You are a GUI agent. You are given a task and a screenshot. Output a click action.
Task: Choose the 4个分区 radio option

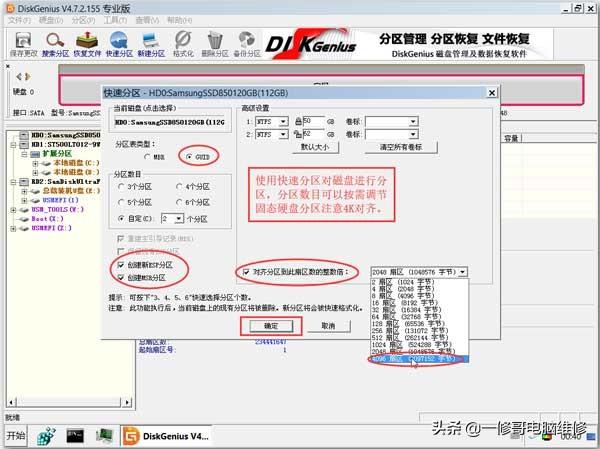pyautogui.click(x=179, y=186)
